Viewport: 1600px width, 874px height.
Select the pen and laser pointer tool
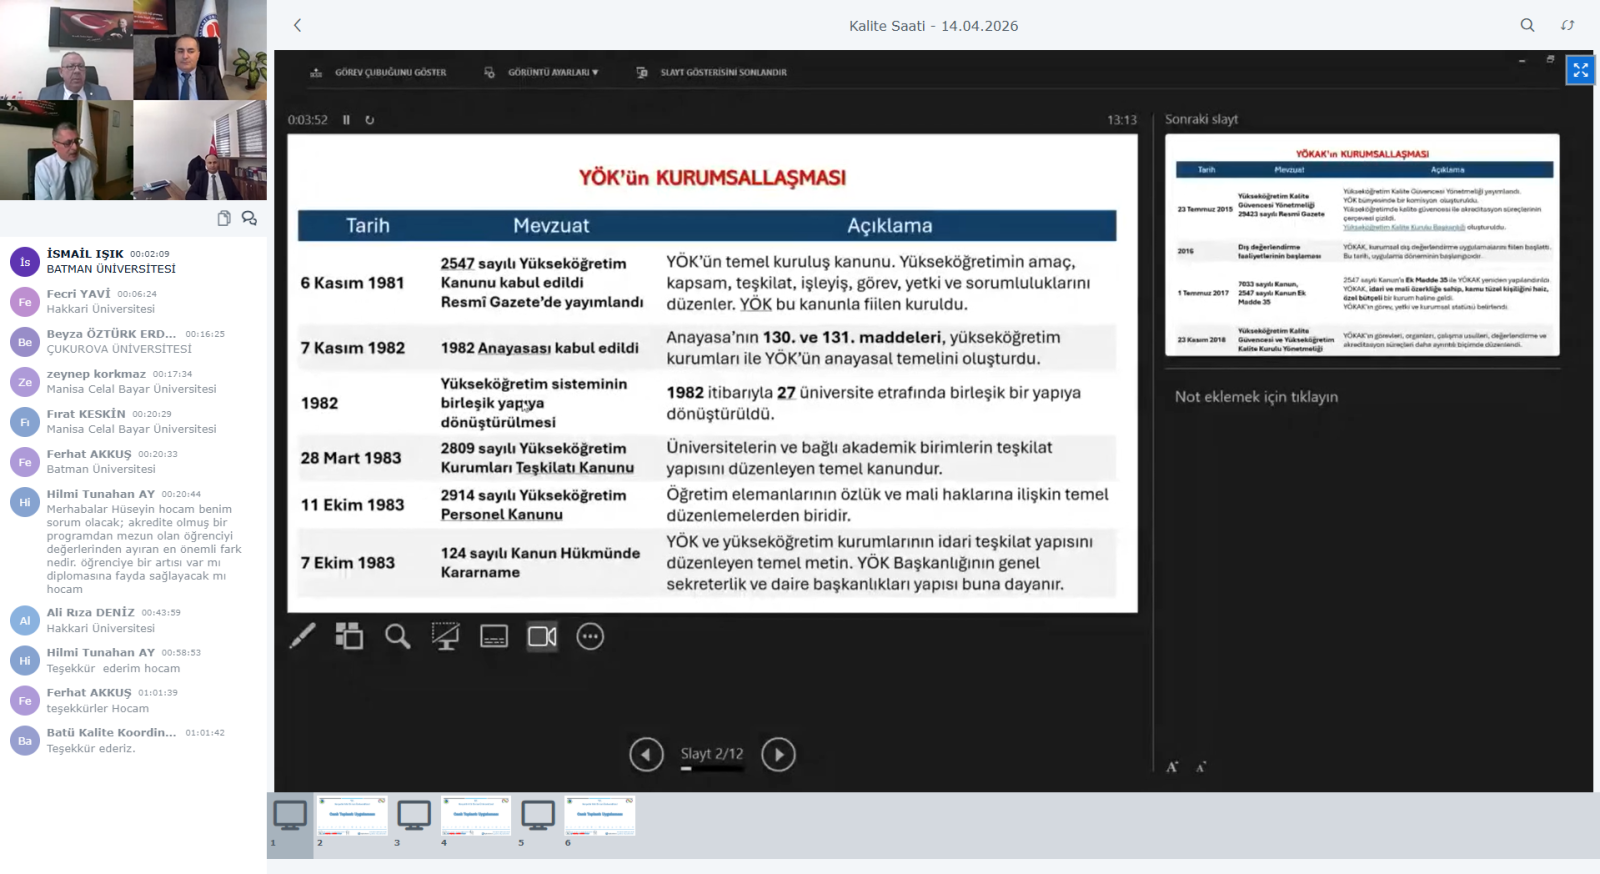click(x=302, y=636)
